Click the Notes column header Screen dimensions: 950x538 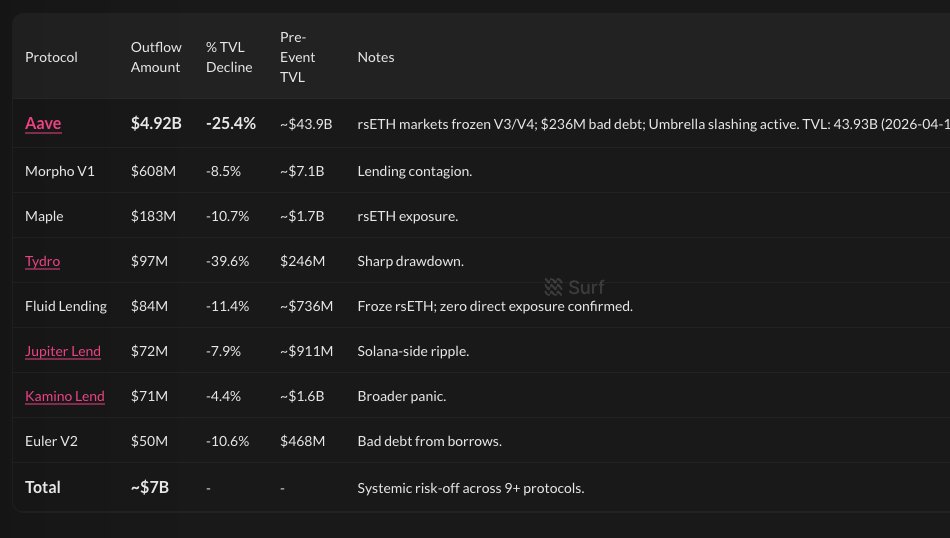[x=376, y=57]
